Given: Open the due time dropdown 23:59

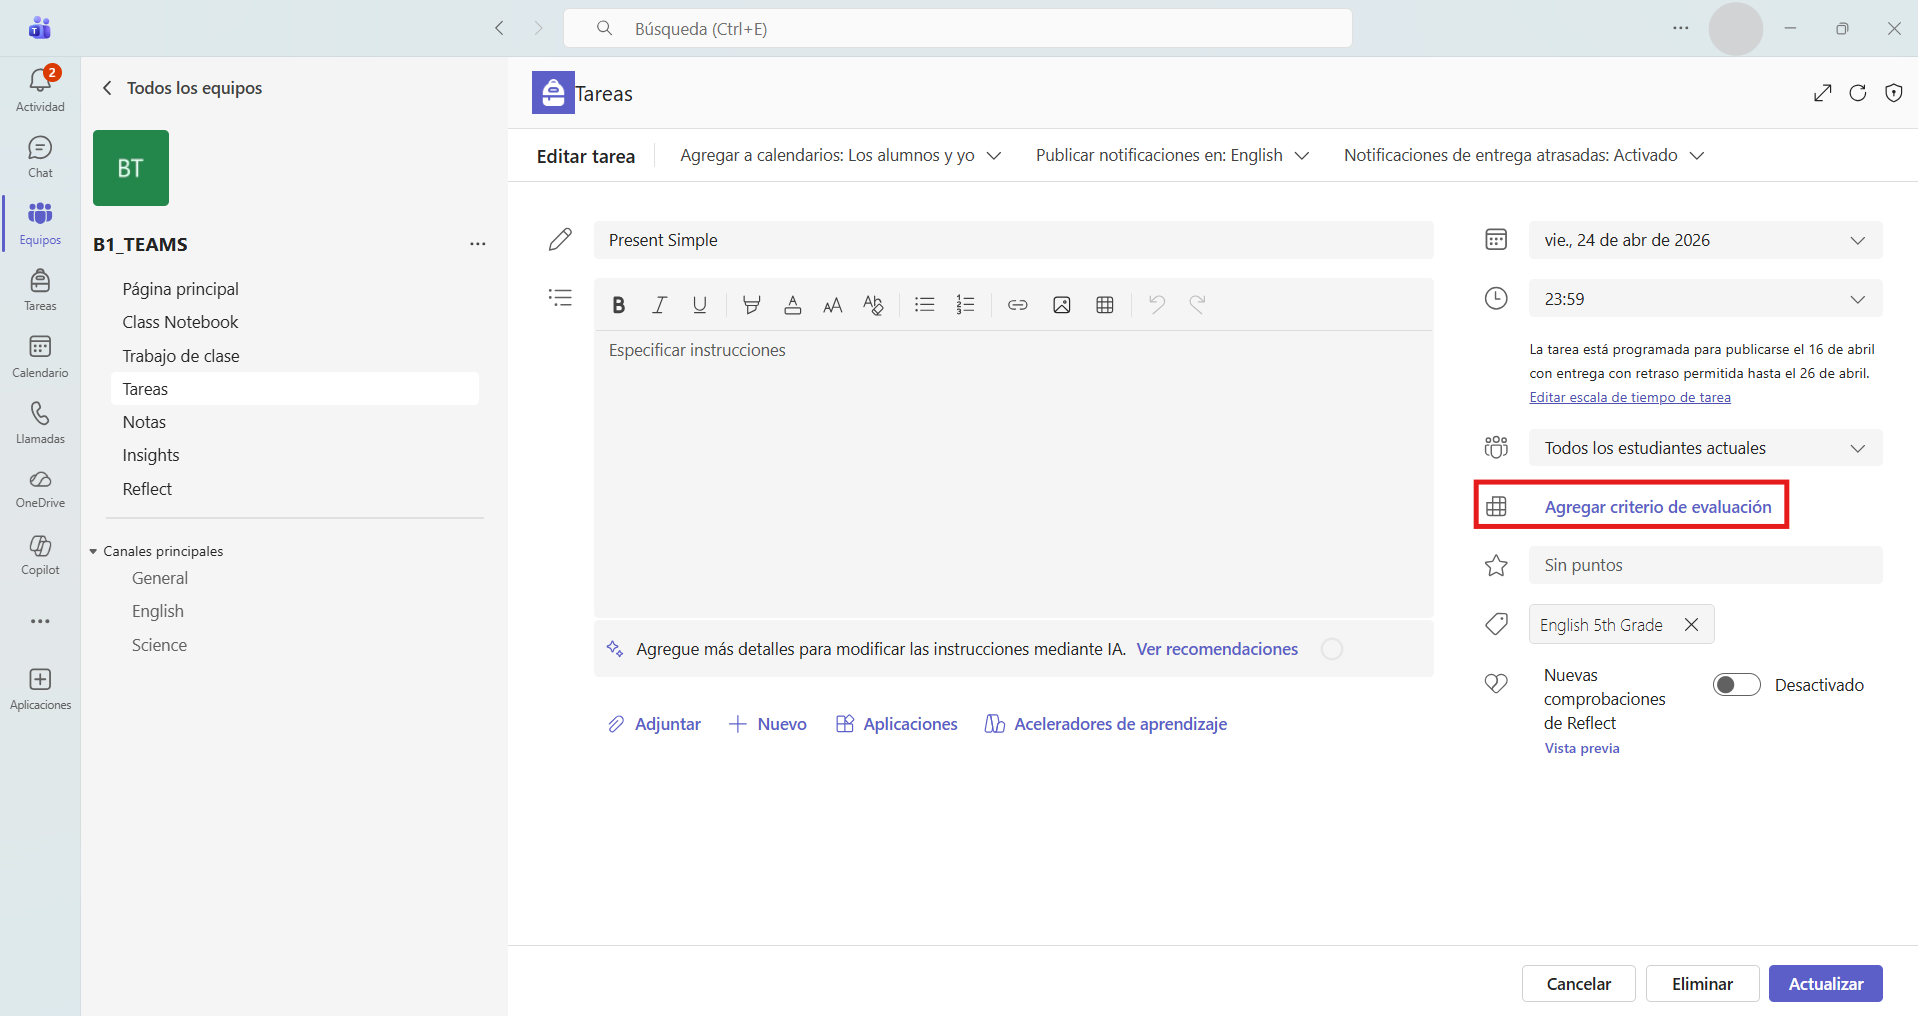Looking at the screenshot, I should [1705, 299].
